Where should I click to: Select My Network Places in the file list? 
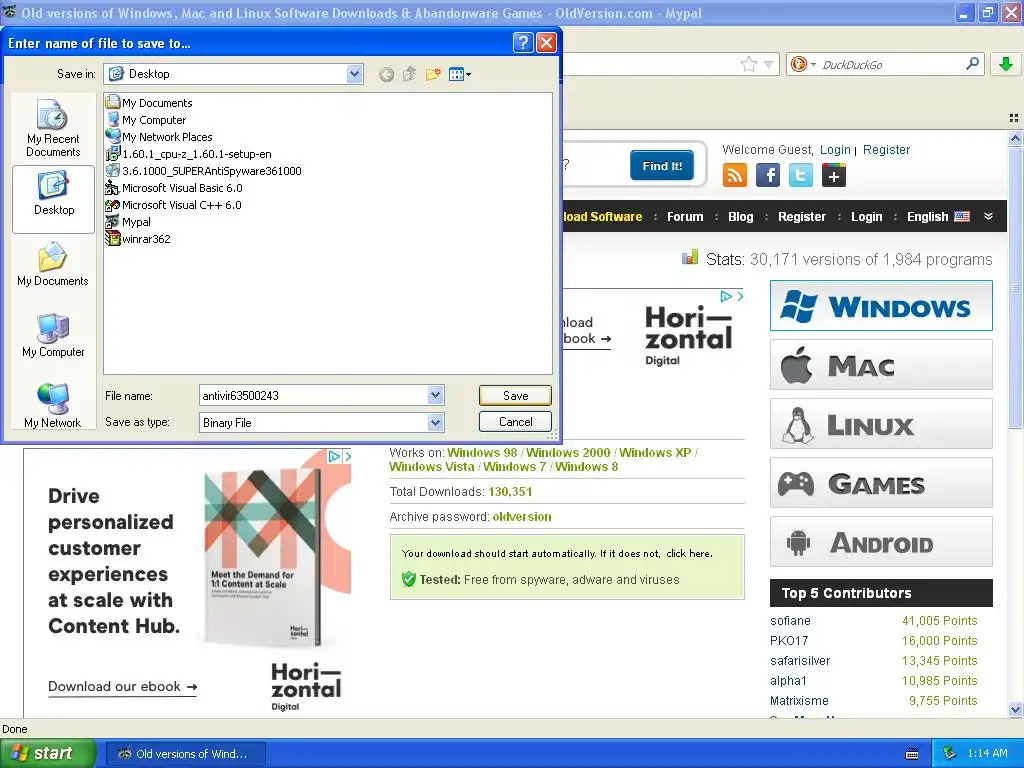point(159,136)
